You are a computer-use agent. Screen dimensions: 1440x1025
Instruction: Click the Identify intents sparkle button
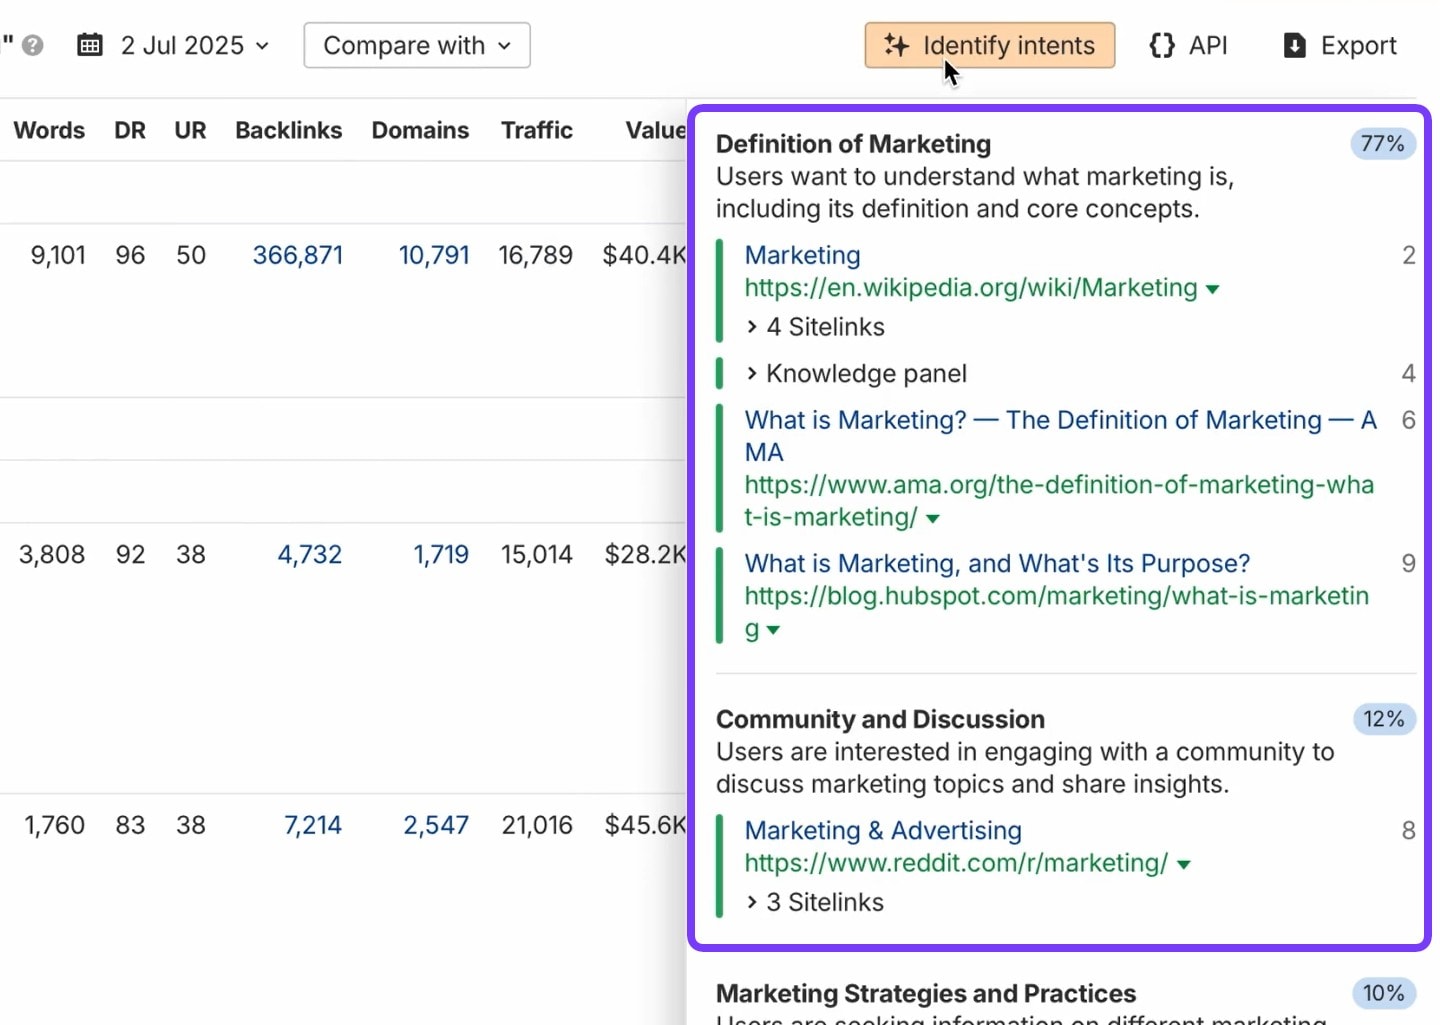pos(989,46)
